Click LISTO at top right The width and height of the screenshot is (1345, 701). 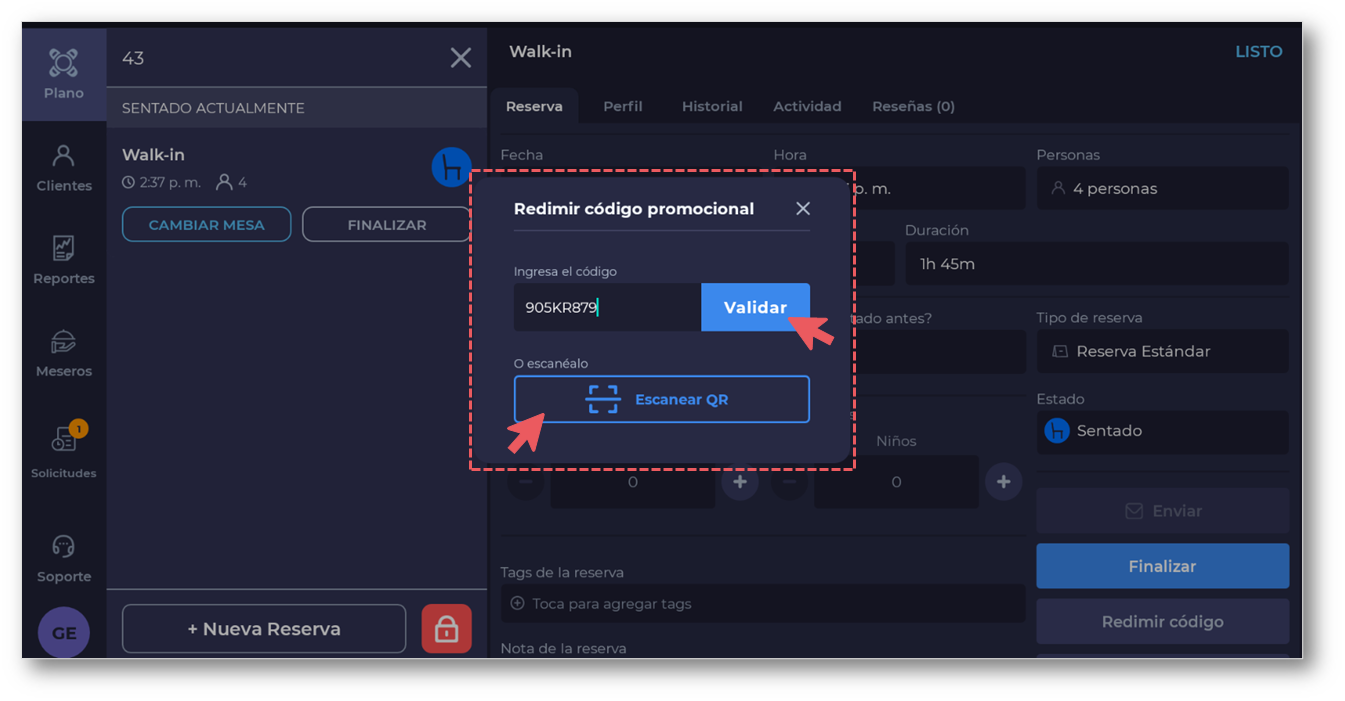[1258, 52]
